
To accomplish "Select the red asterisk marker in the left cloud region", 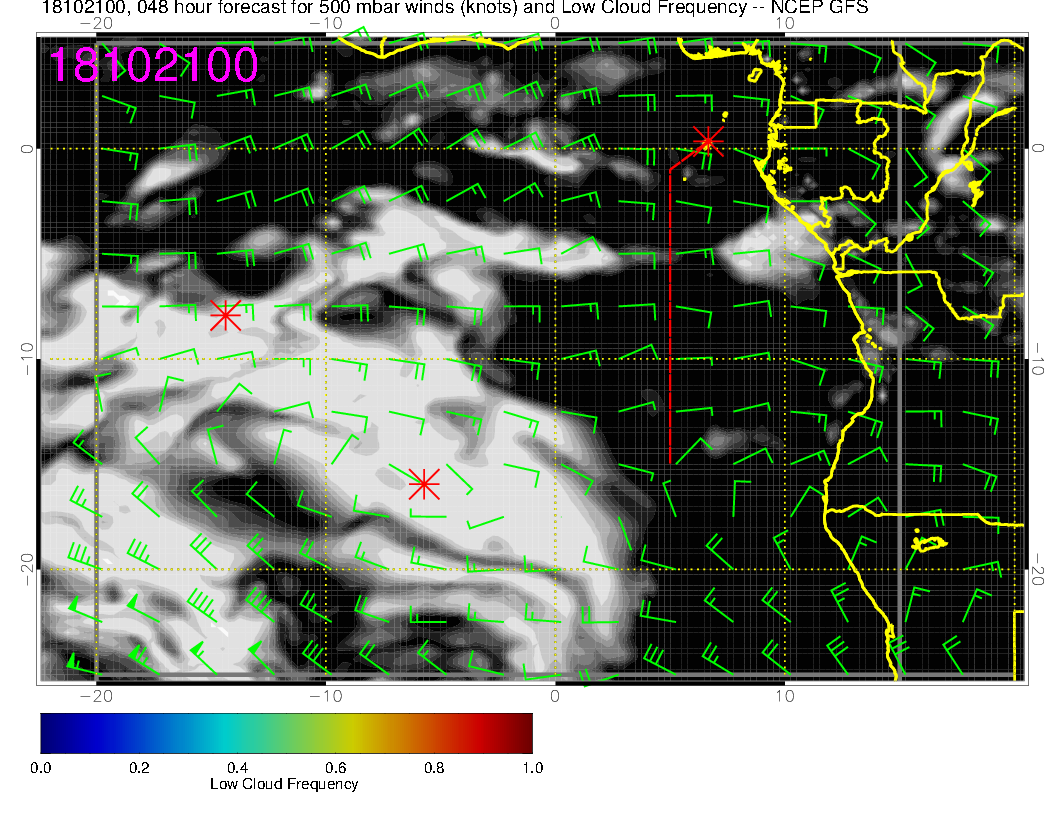I will pos(225,315).
